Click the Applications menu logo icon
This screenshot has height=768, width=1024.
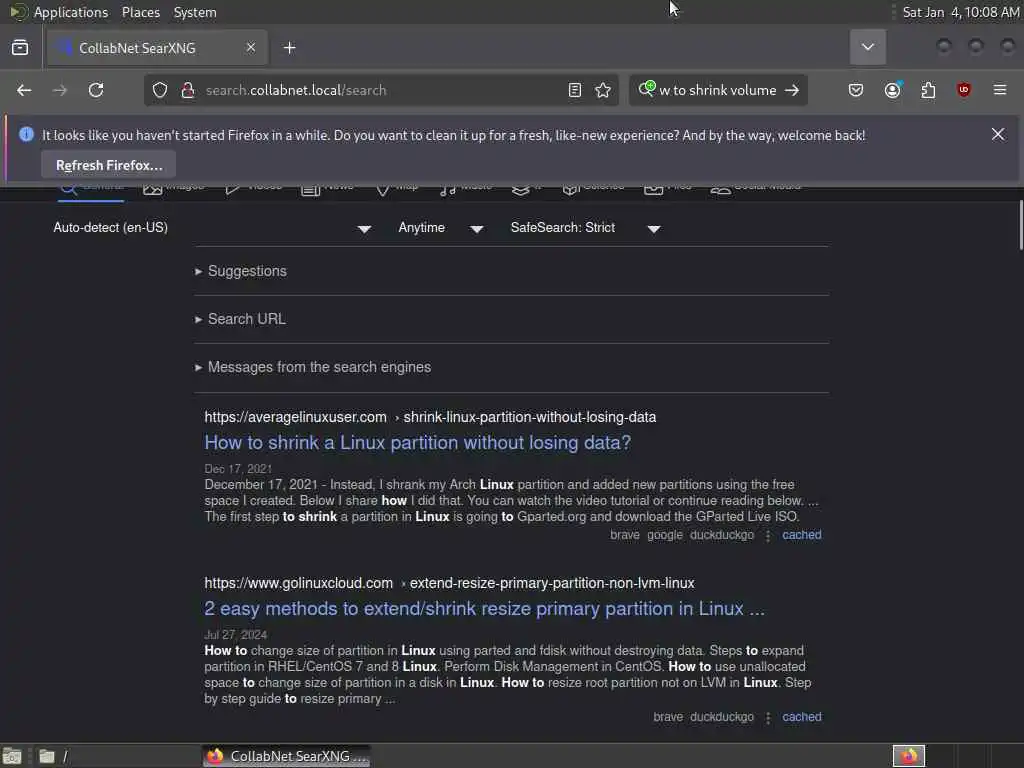(x=18, y=12)
